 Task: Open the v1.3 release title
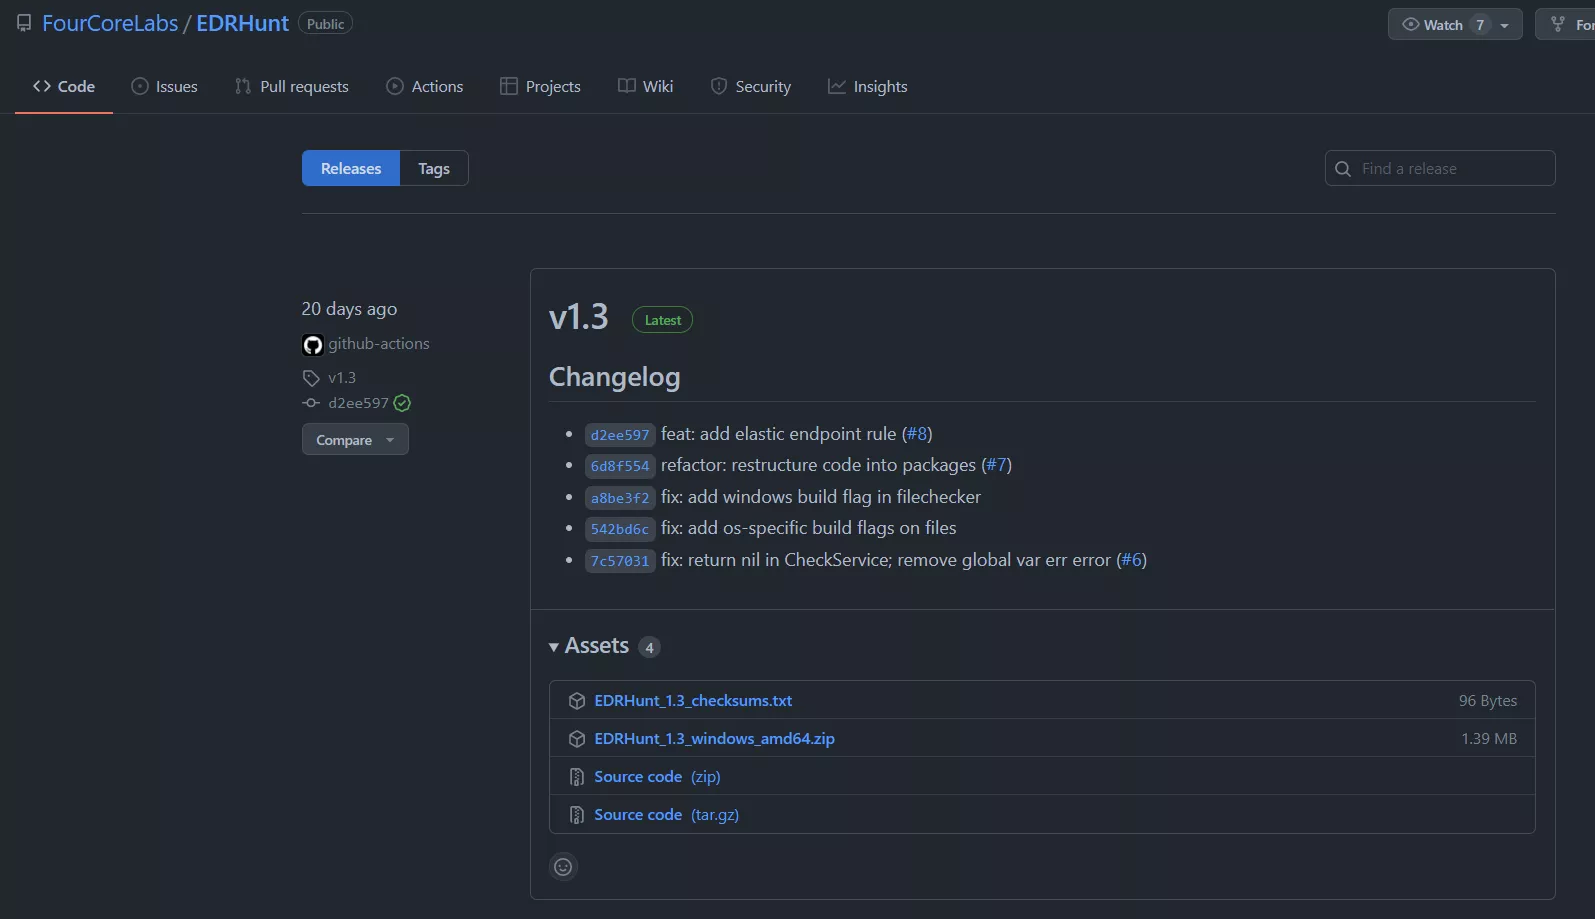[578, 317]
